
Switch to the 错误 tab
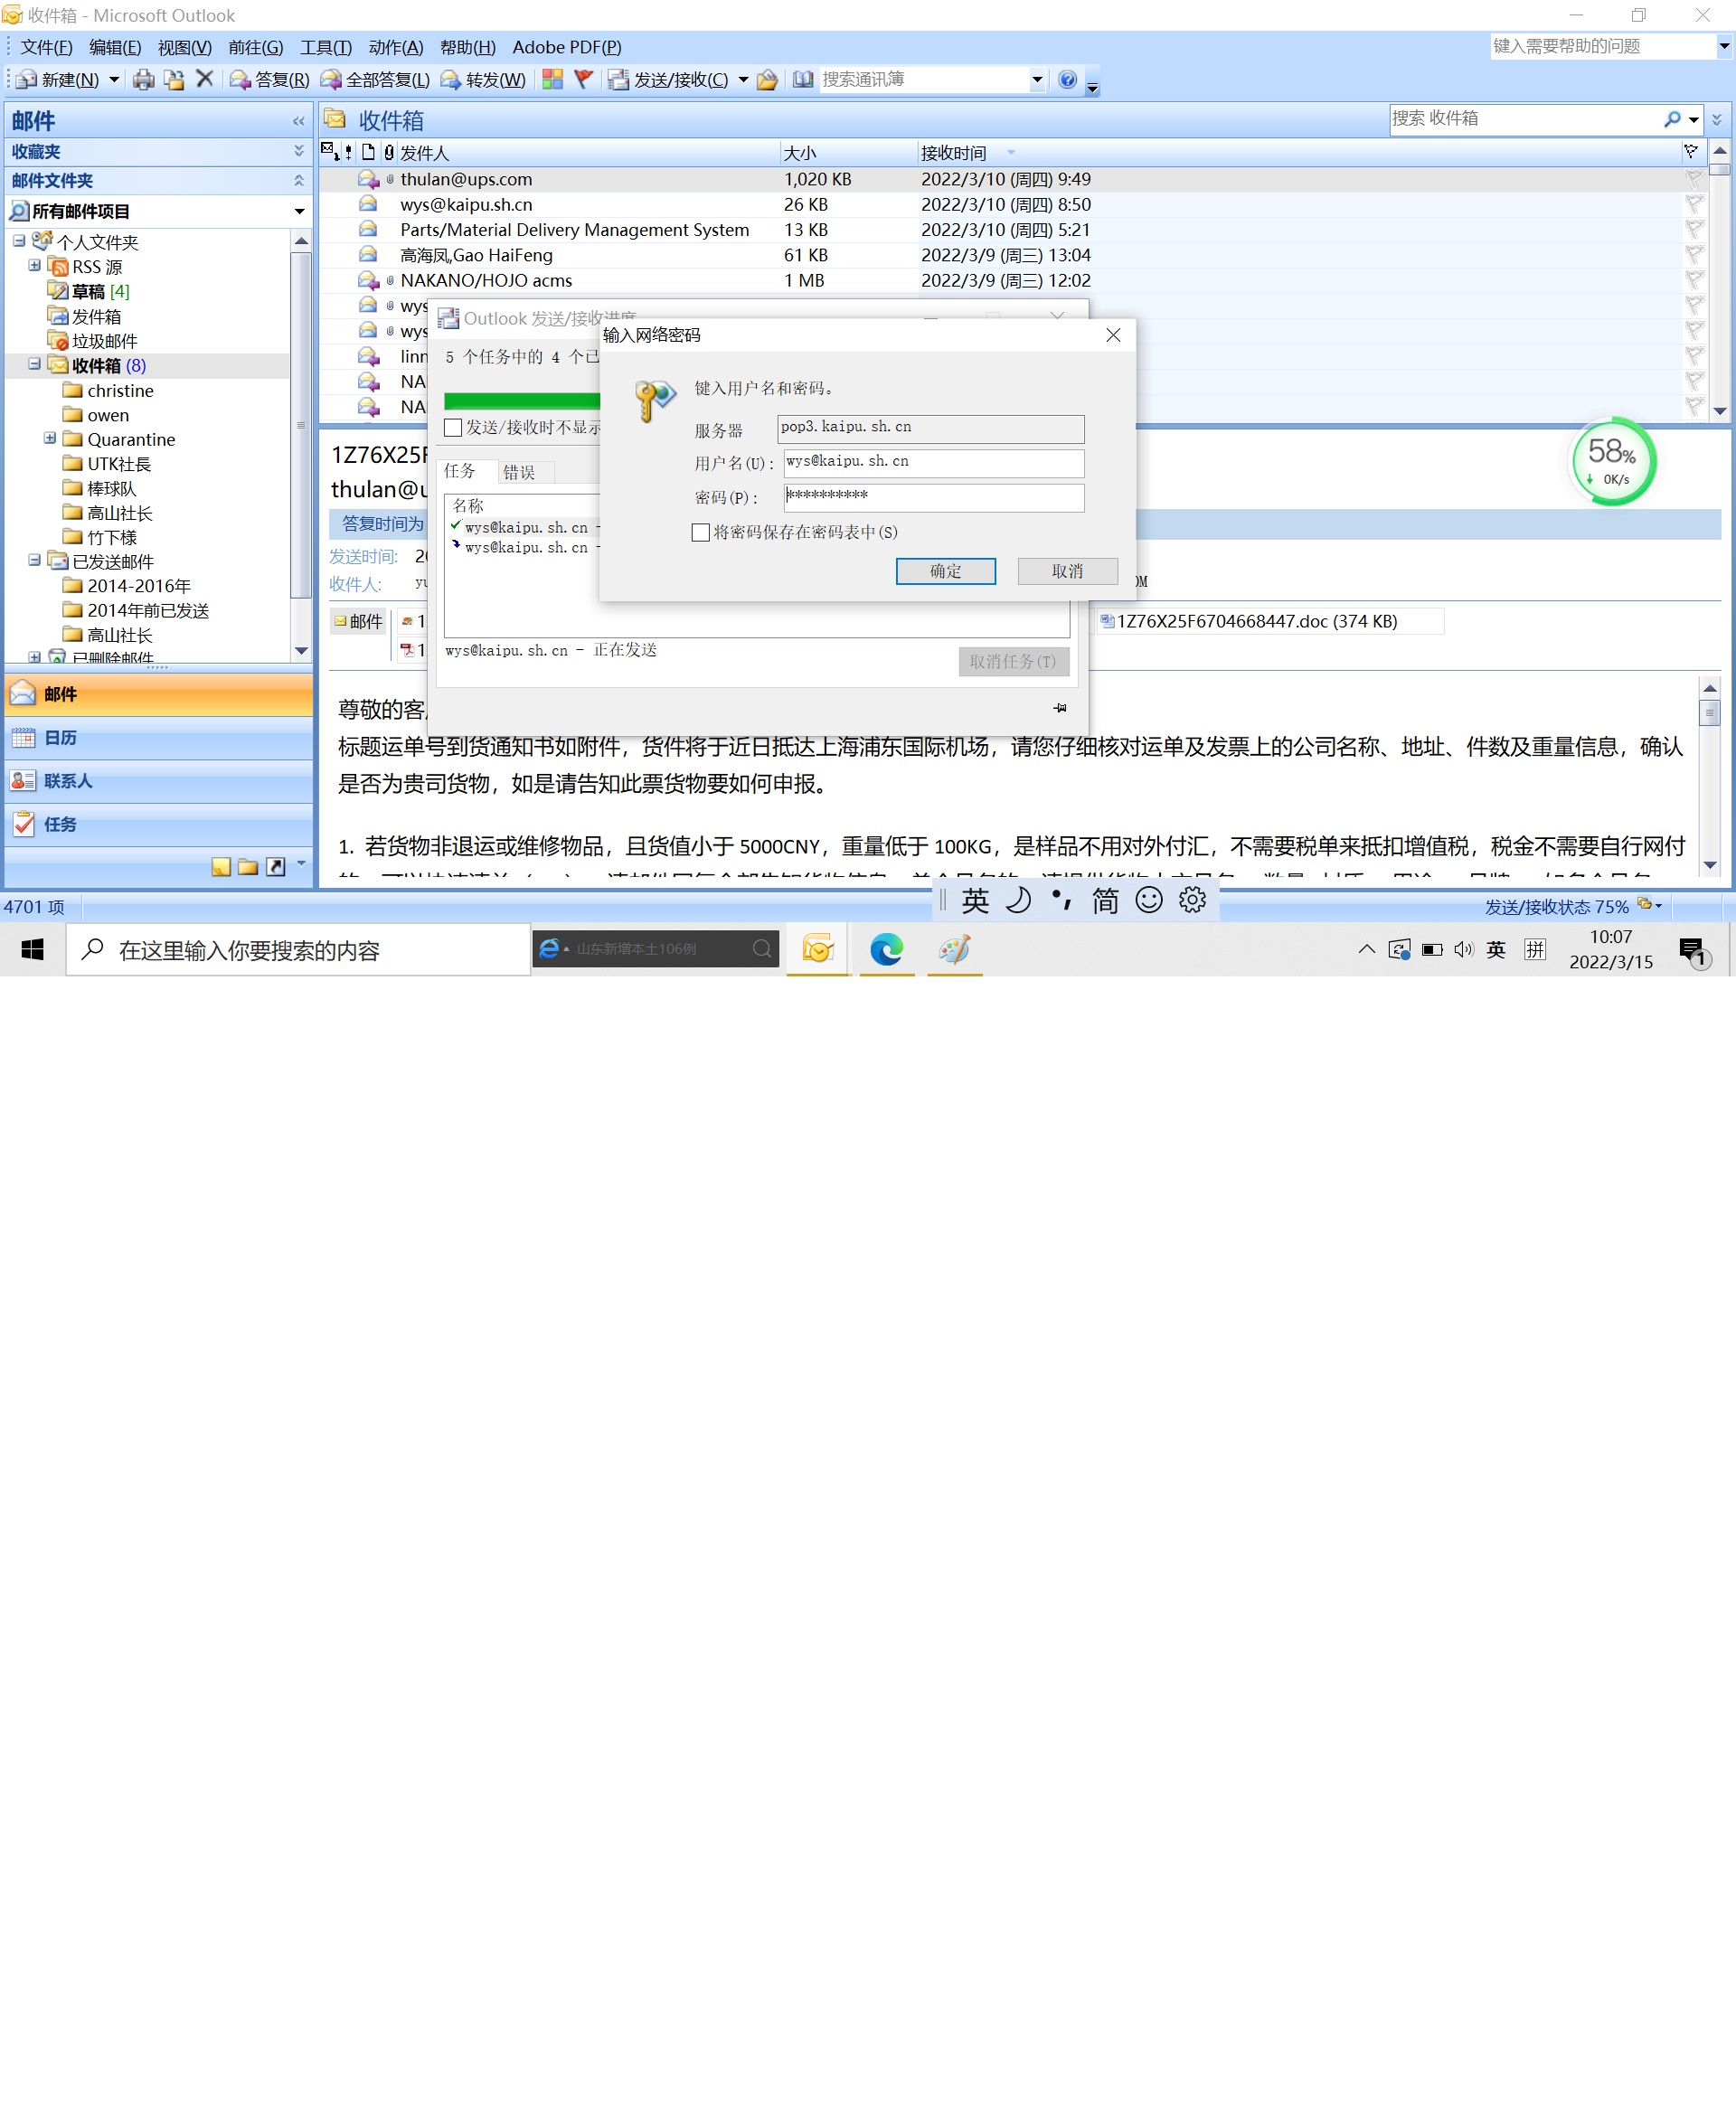(x=519, y=472)
